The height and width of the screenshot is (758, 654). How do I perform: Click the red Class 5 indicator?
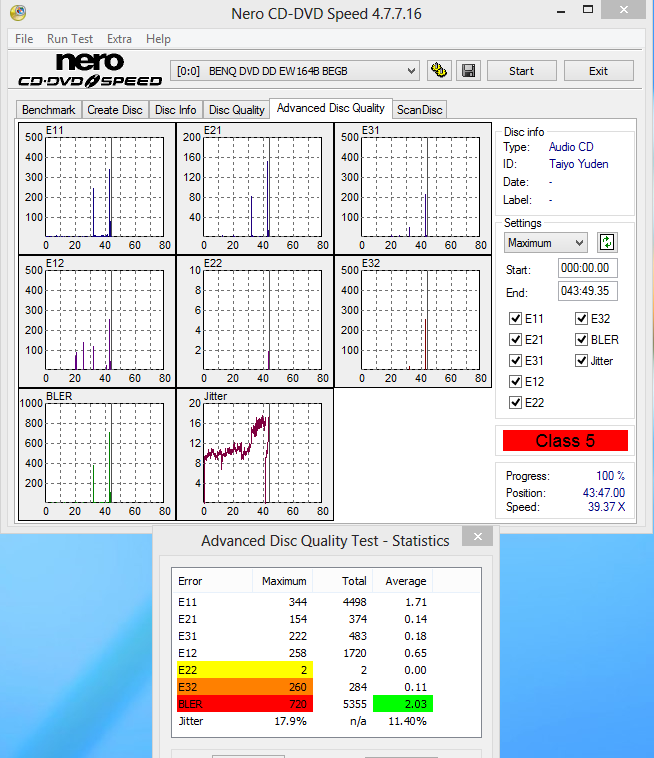[x=565, y=440]
